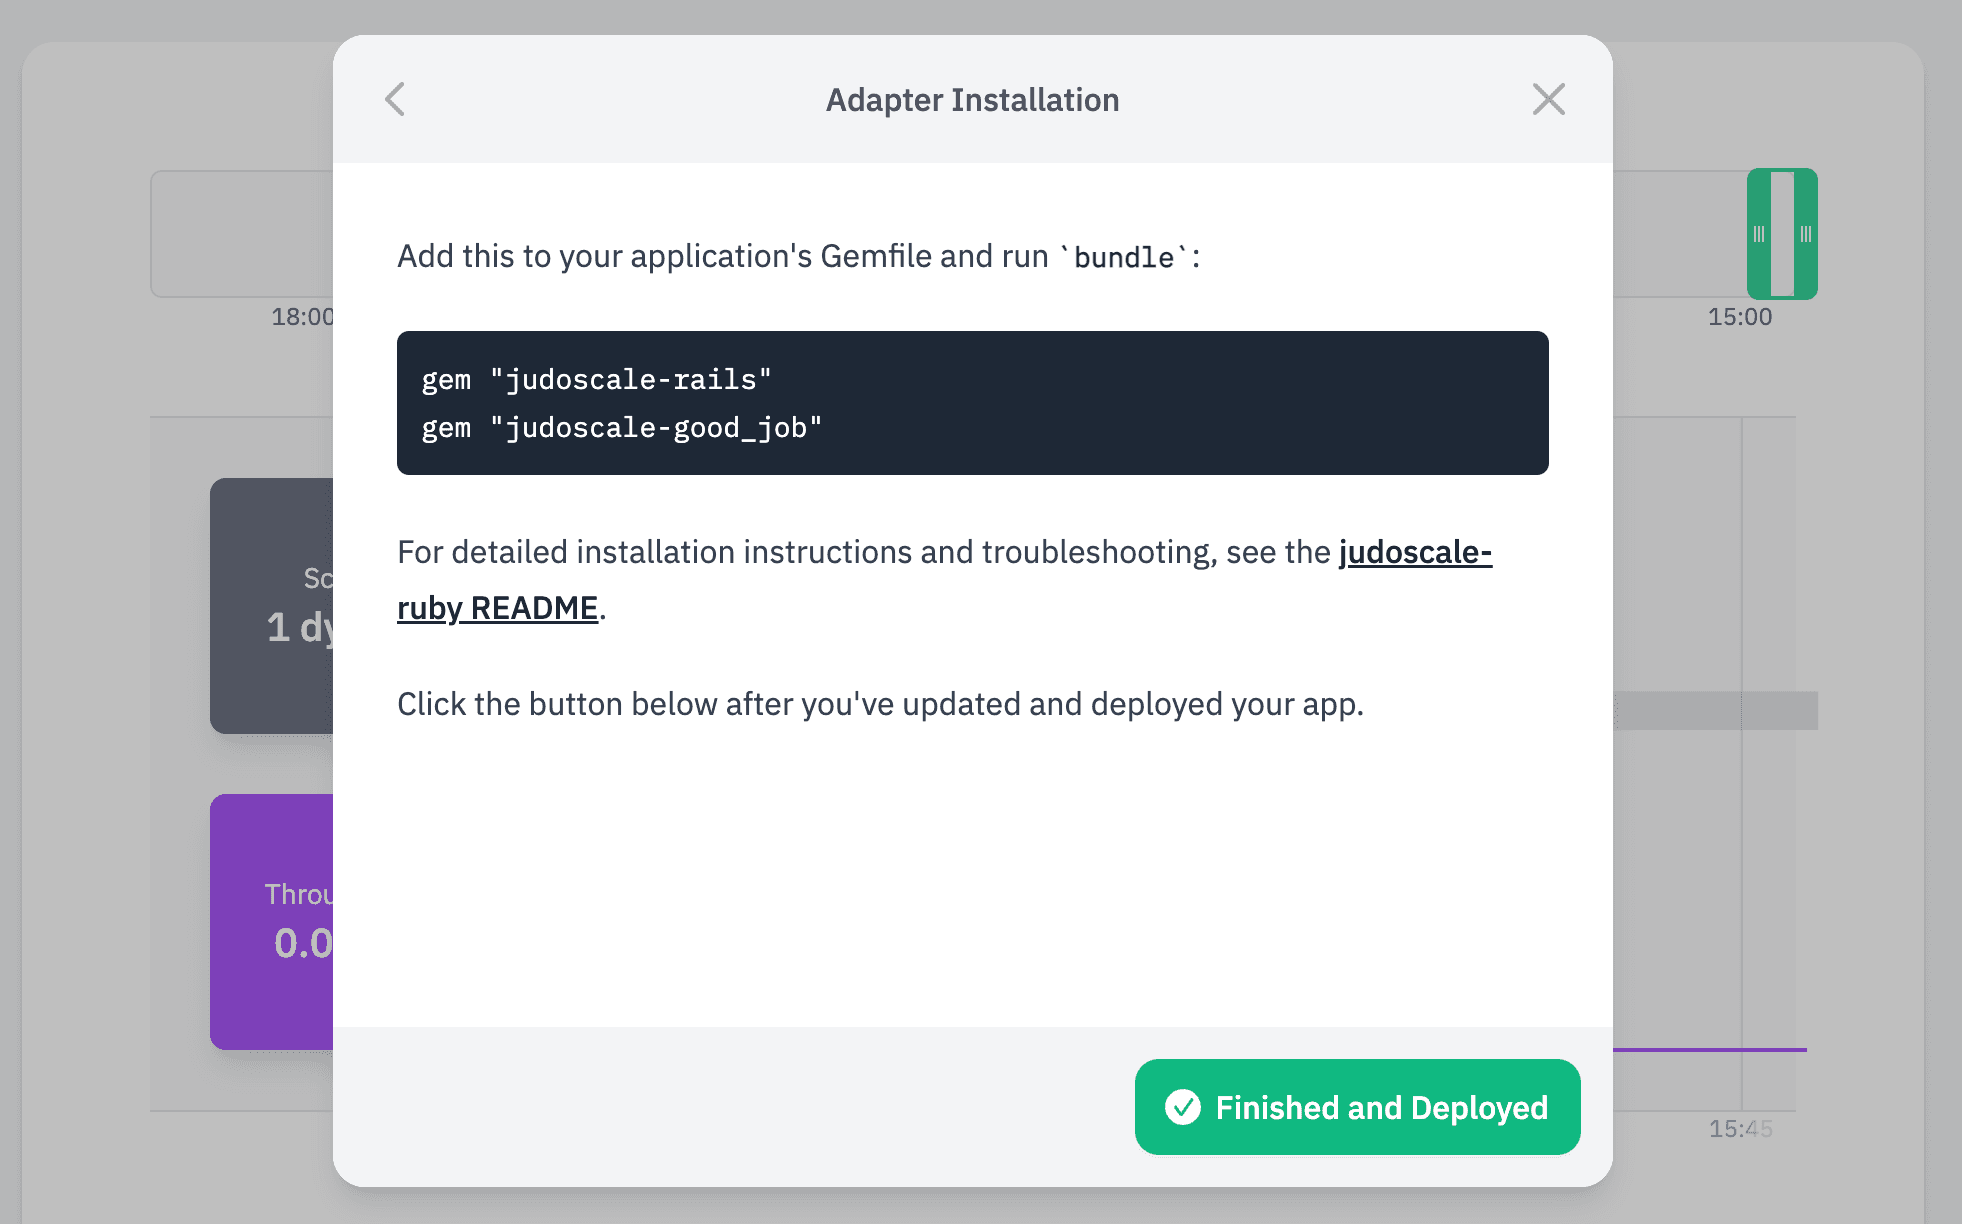This screenshot has width=1962, height=1224.
Task: Click the Adapter Installation title text
Action: (971, 99)
